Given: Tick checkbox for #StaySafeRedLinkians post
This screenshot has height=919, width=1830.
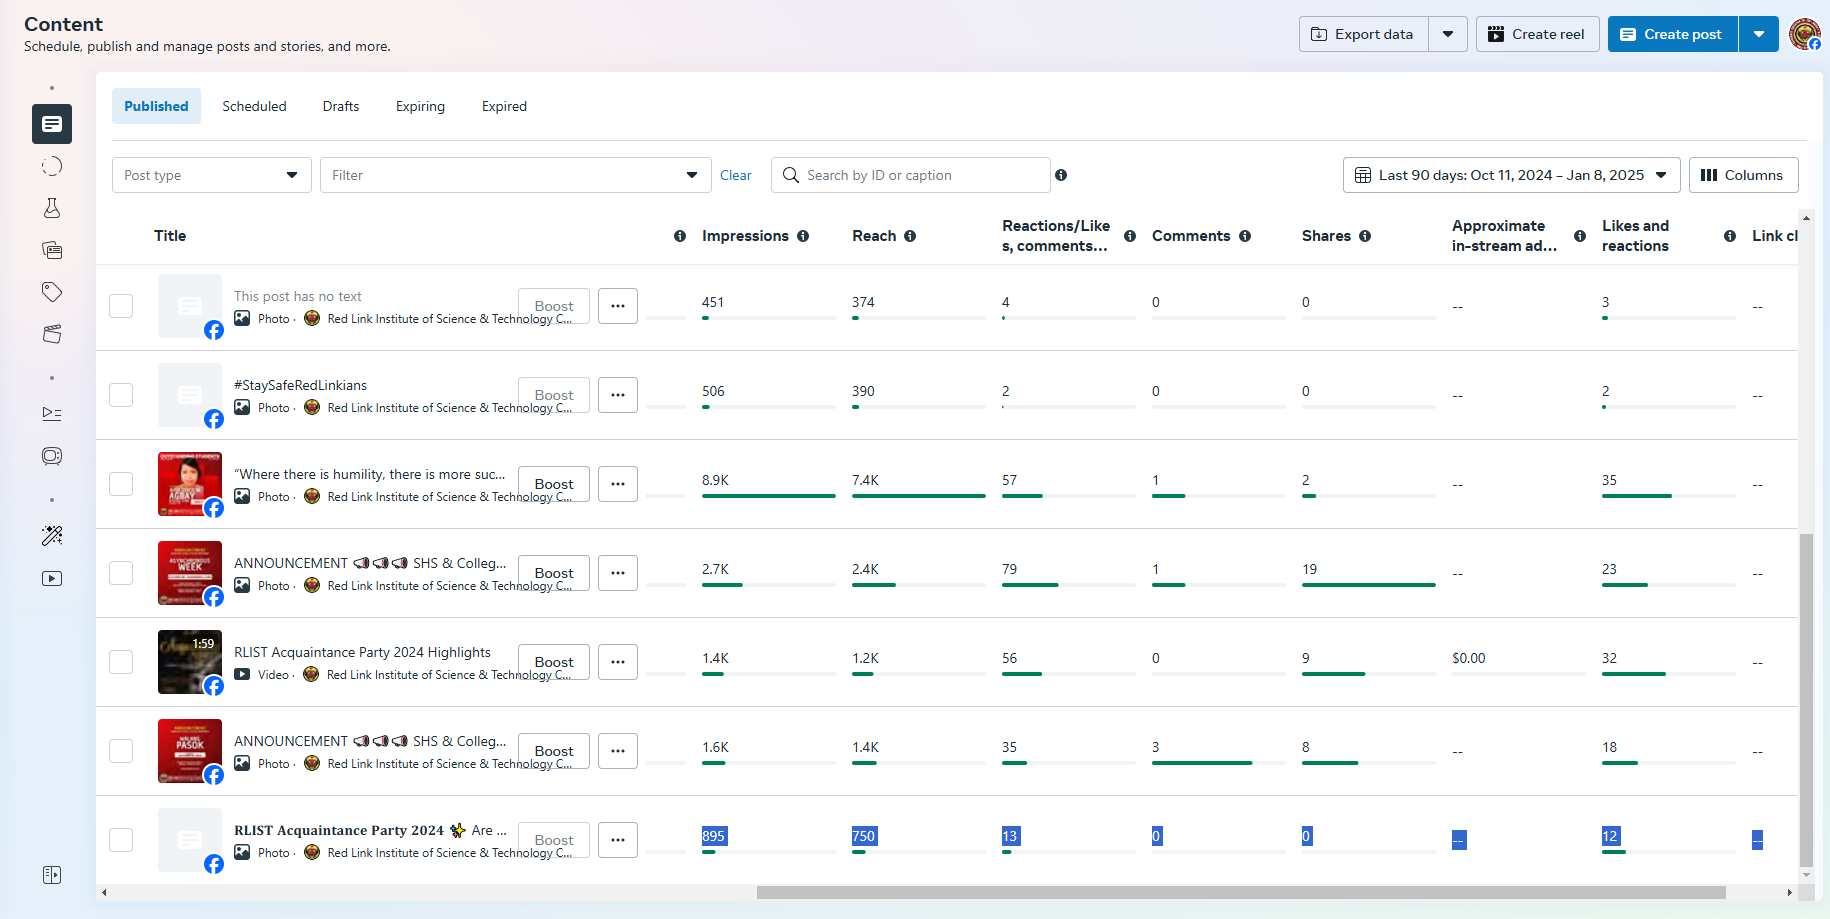Looking at the screenshot, I should (x=121, y=395).
